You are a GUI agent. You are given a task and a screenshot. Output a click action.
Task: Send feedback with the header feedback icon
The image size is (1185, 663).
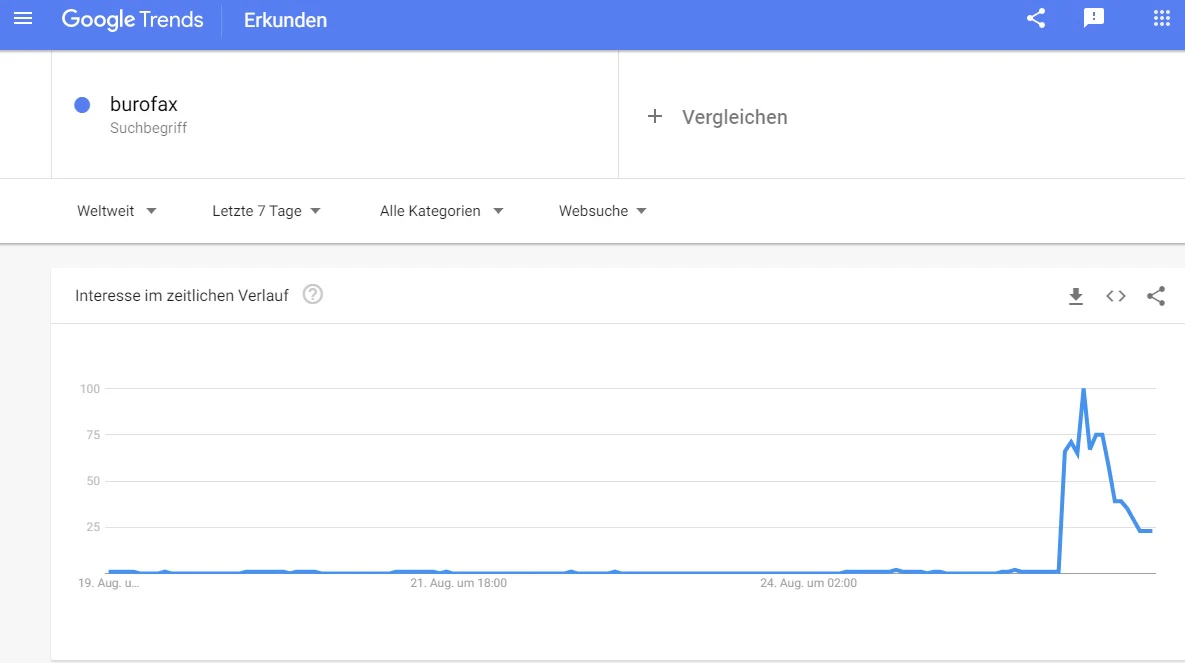coord(1094,18)
